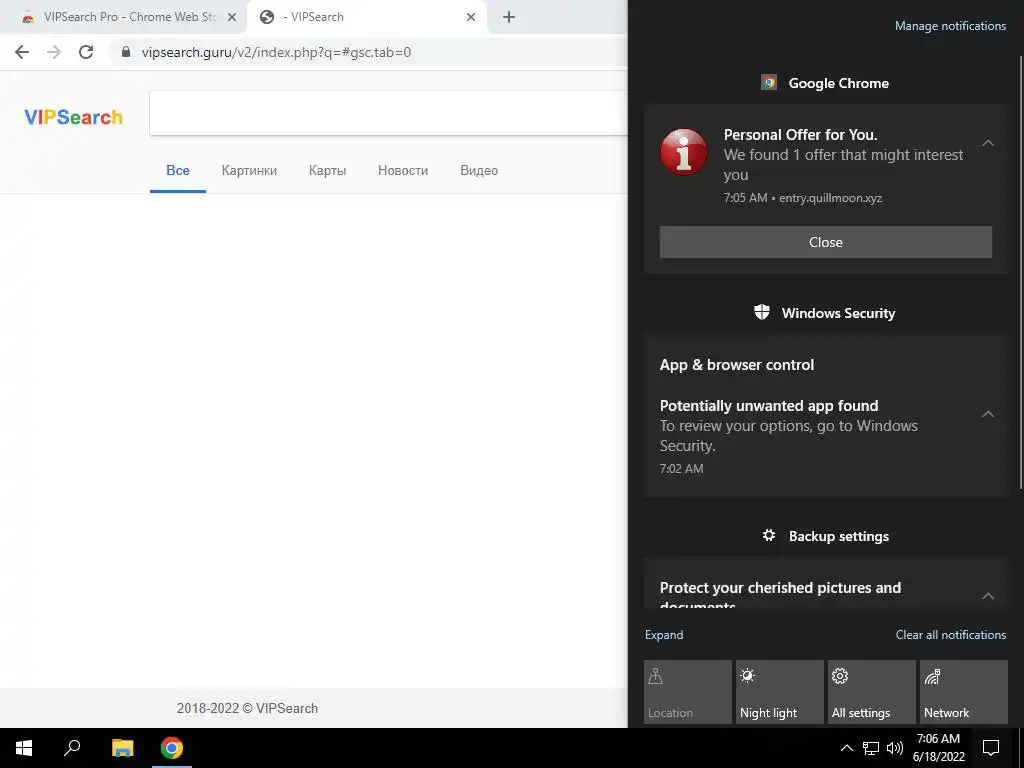Screen dimensions: 1024x768
Task: Go back with the browser back arrow
Action: 22,52
